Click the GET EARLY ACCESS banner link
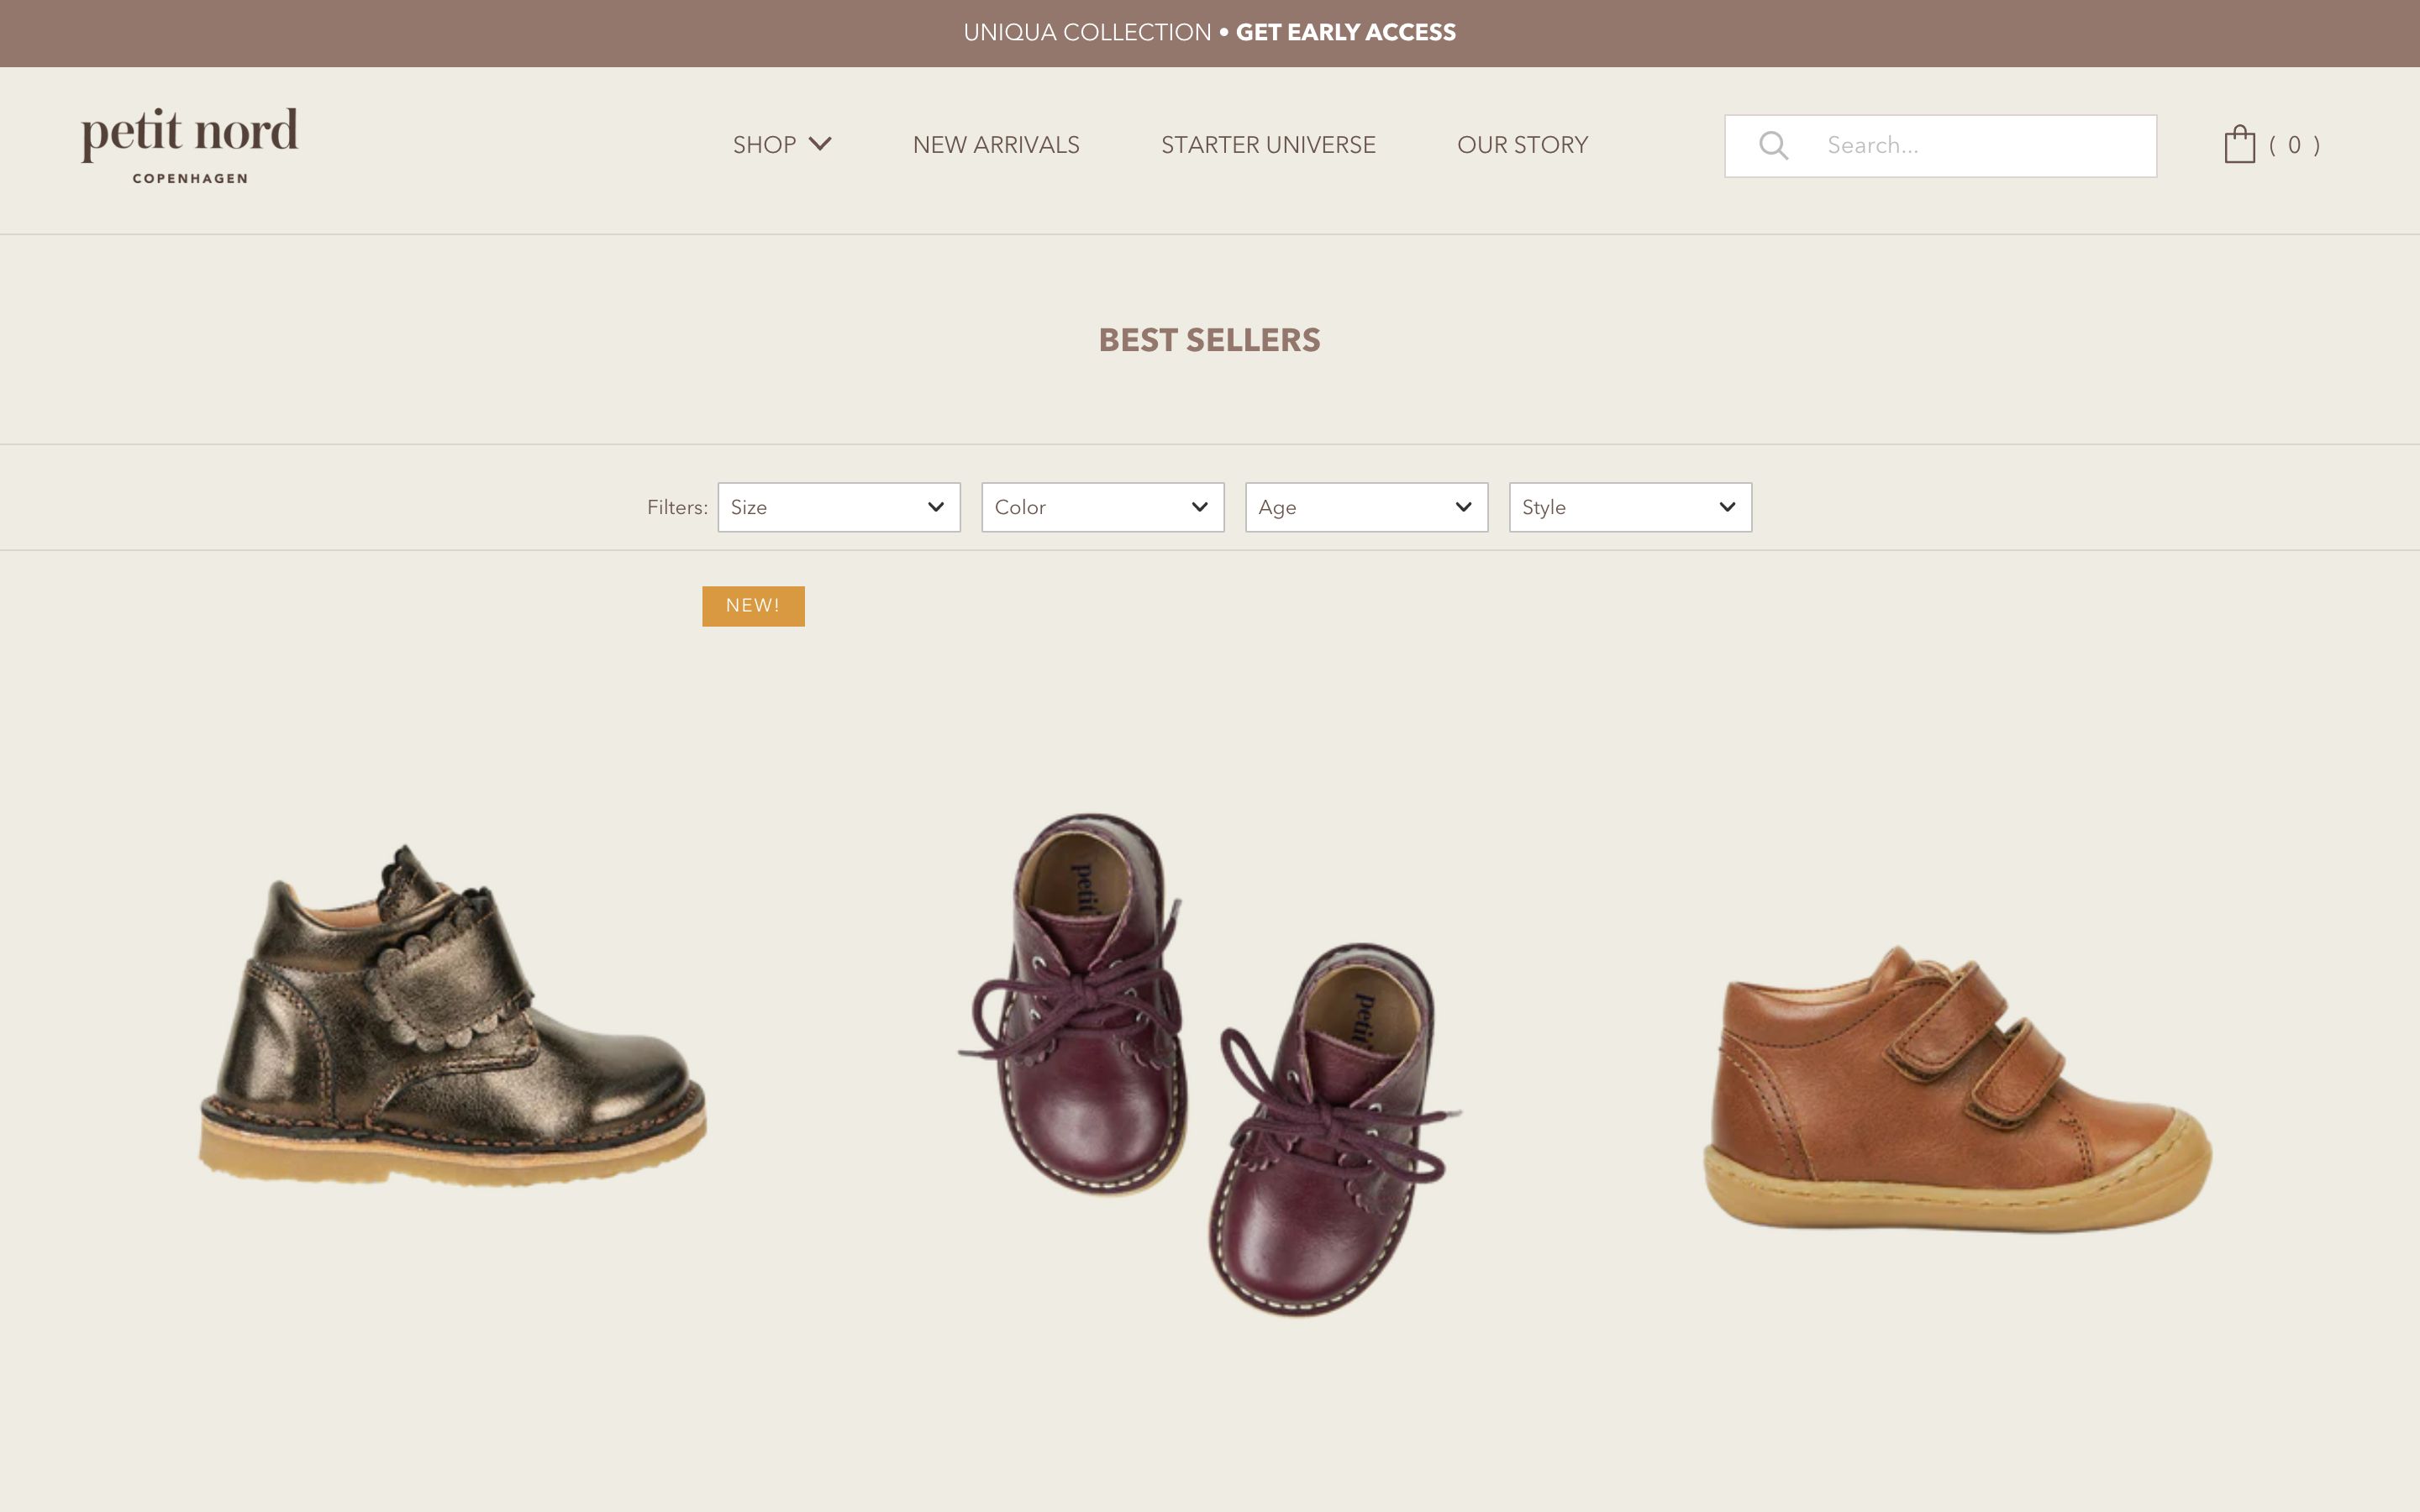The height and width of the screenshot is (1512, 2420). click(x=1345, y=31)
